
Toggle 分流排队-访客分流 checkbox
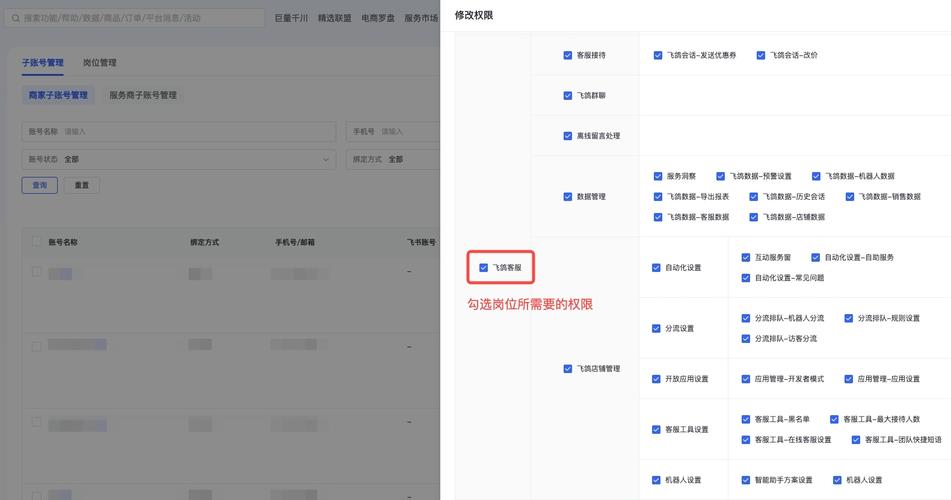point(746,339)
